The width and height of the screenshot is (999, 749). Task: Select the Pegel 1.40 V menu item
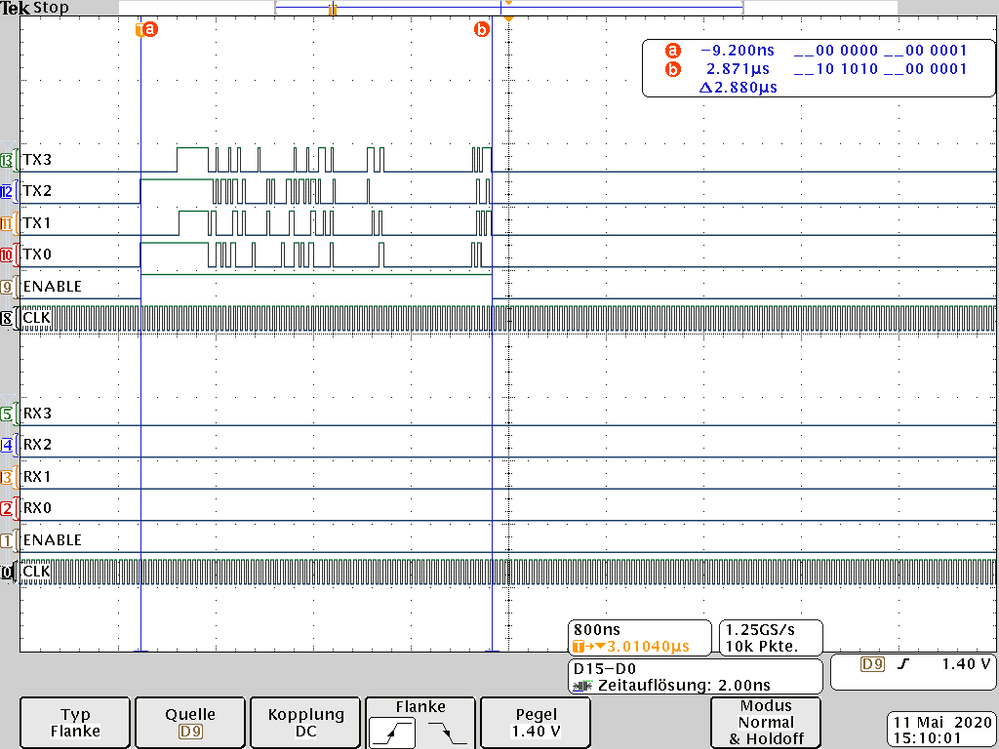[535, 722]
